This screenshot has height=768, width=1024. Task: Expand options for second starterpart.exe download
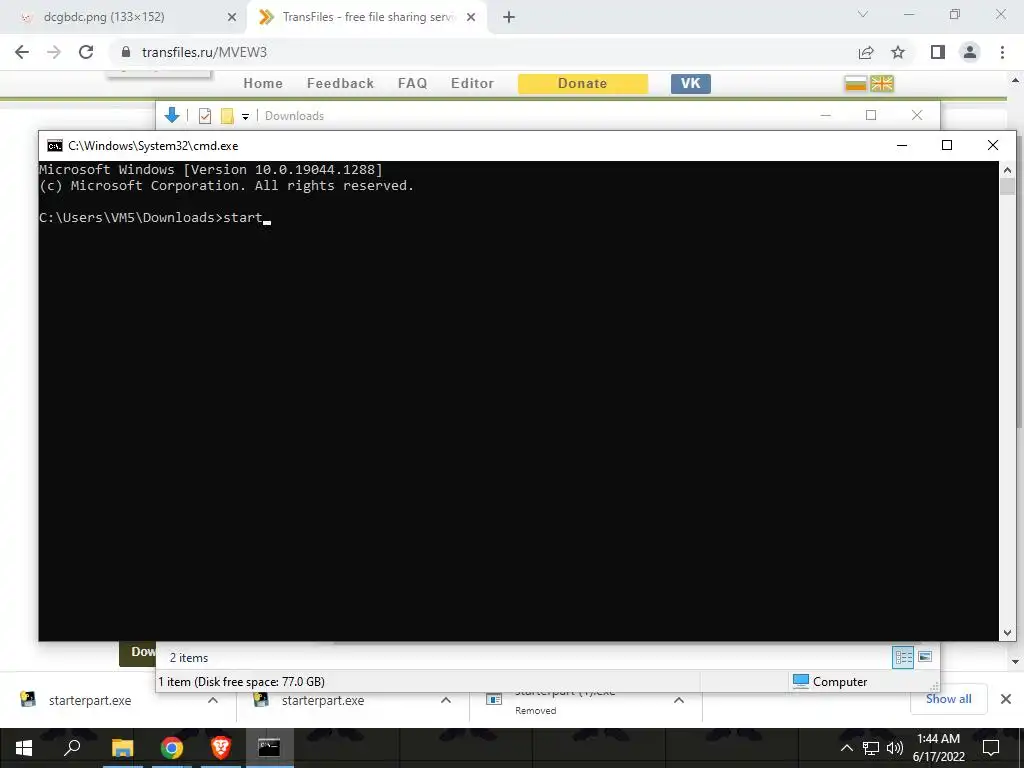(x=446, y=700)
